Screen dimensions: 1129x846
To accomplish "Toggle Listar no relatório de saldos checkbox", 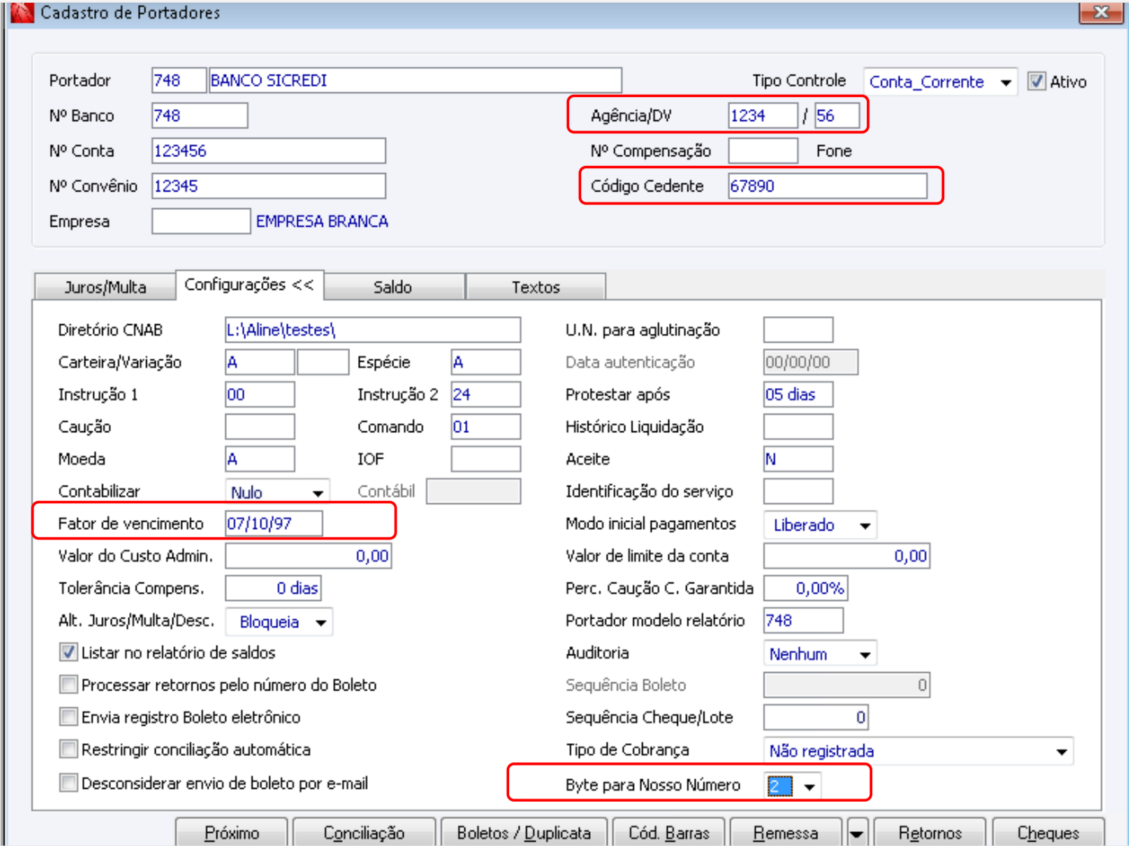I will [x=68, y=653].
